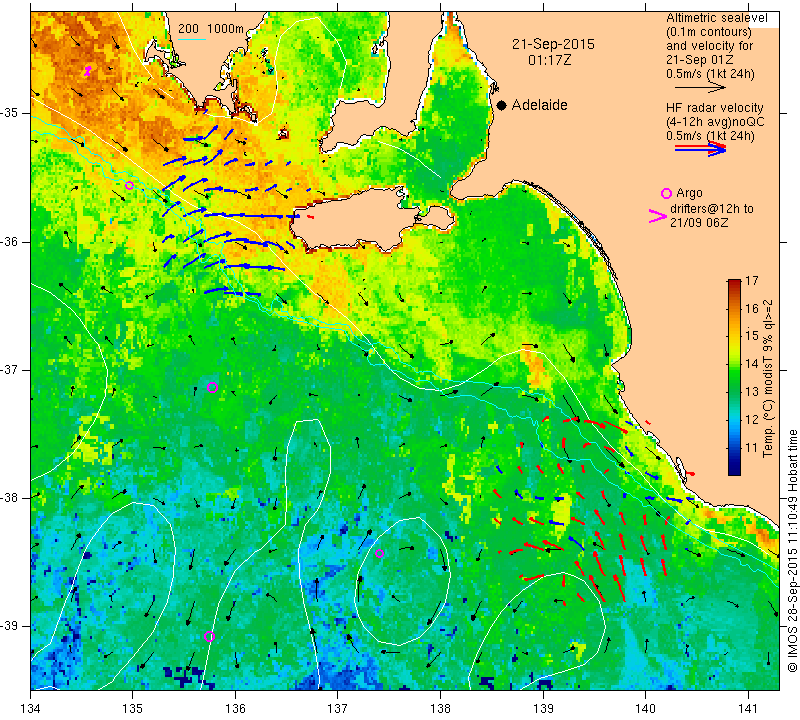The height and width of the screenshot is (720, 800).
Task: Click the -38 latitude axis label
Action: click(x=10, y=498)
